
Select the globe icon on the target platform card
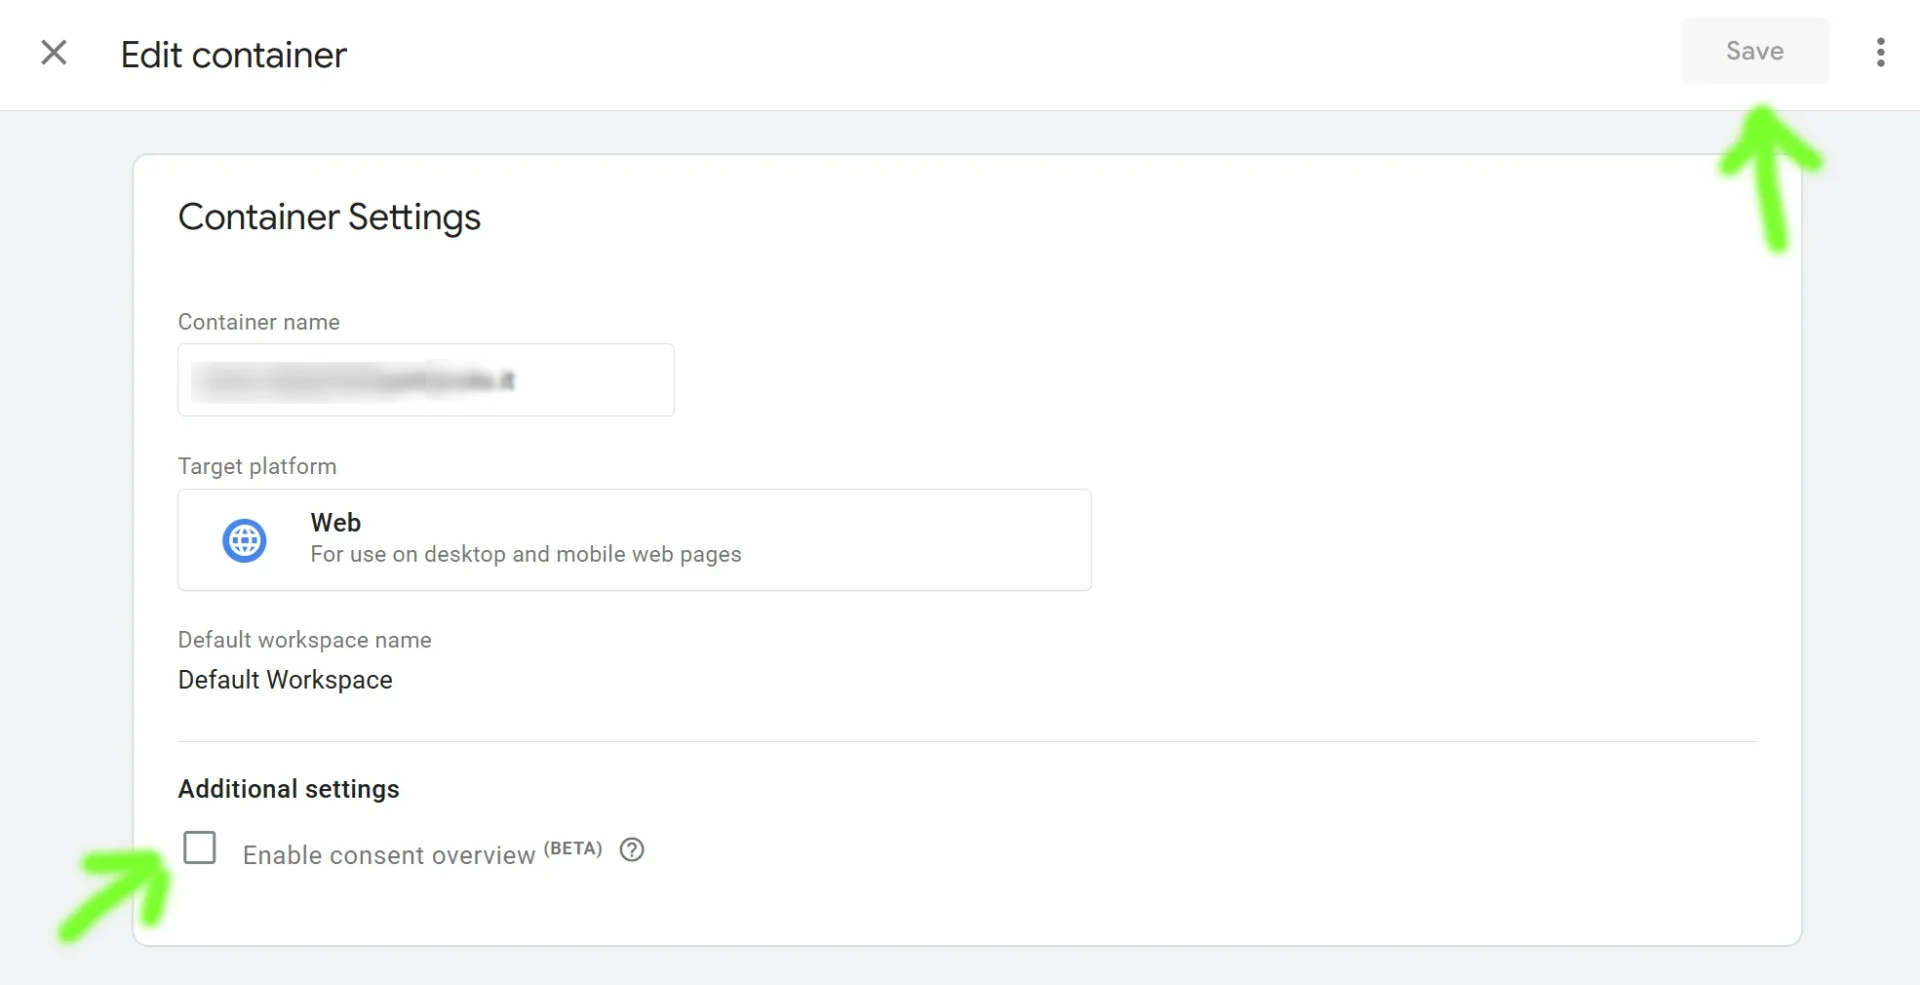243,539
